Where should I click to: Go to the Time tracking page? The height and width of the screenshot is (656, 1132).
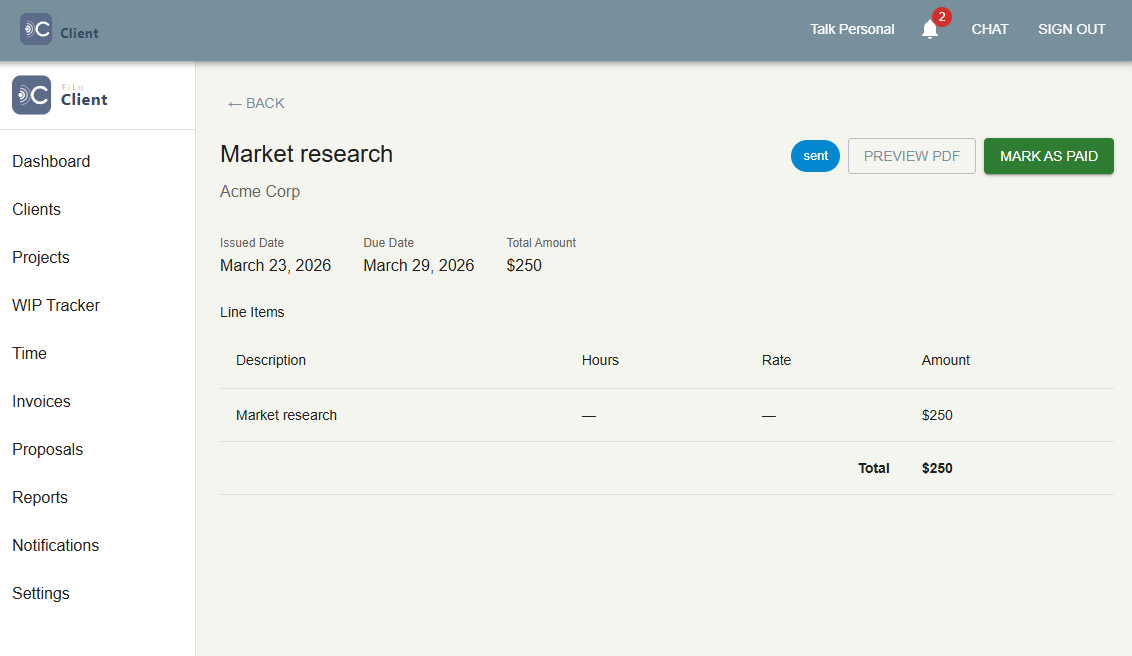click(x=29, y=353)
